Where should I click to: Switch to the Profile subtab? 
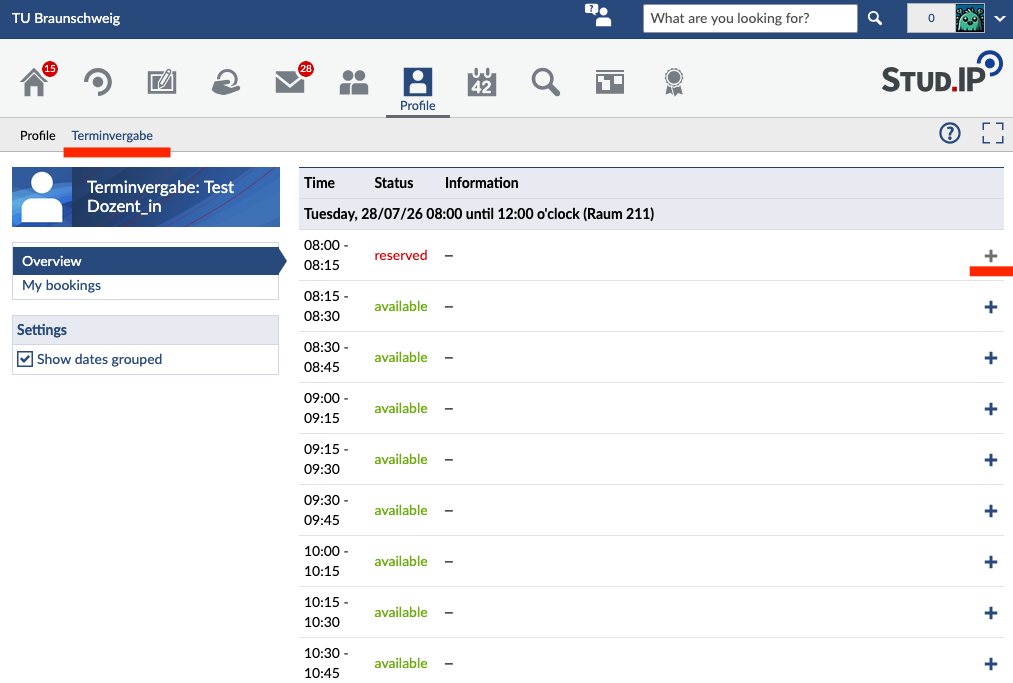37,136
